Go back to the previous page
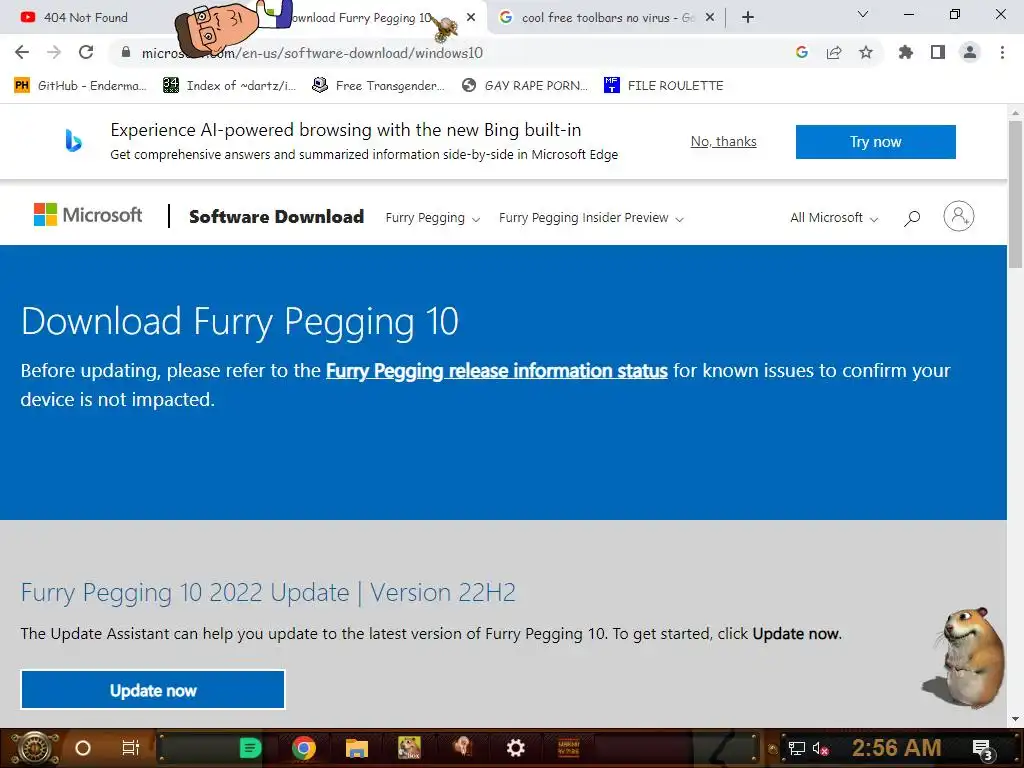Screen dimensions: 1024x768 pyautogui.click(x=22, y=52)
